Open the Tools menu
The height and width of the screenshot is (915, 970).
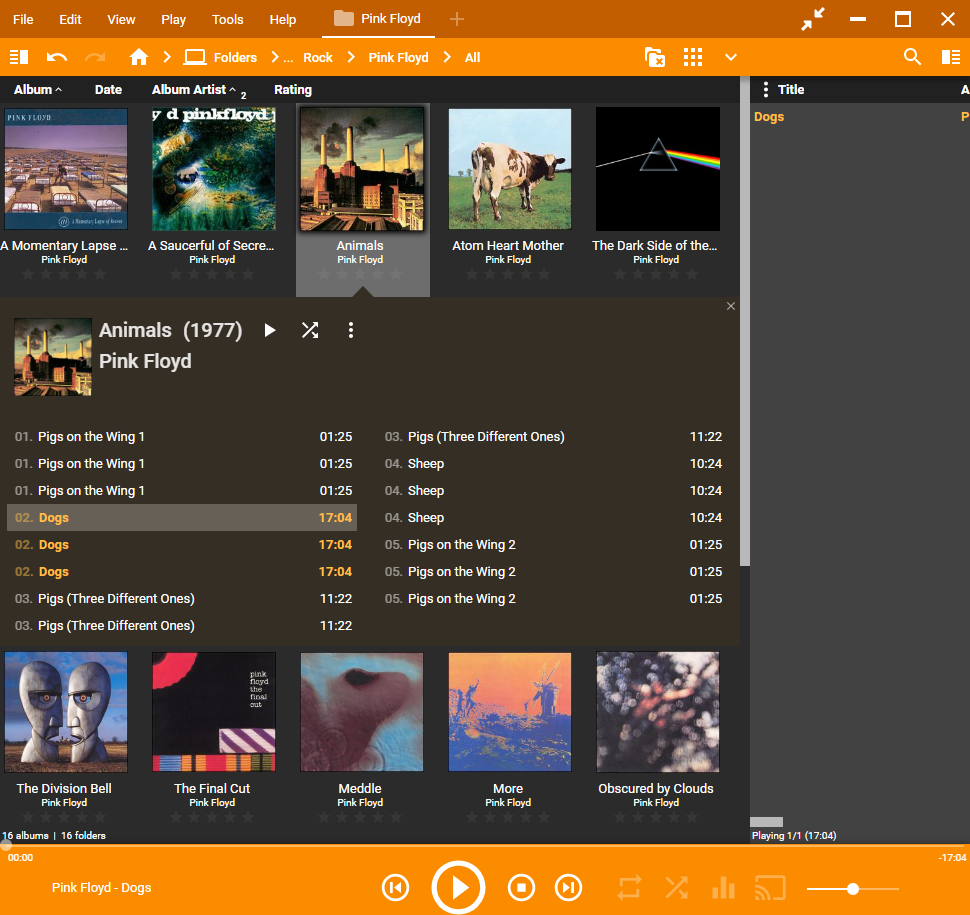click(x=227, y=19)
